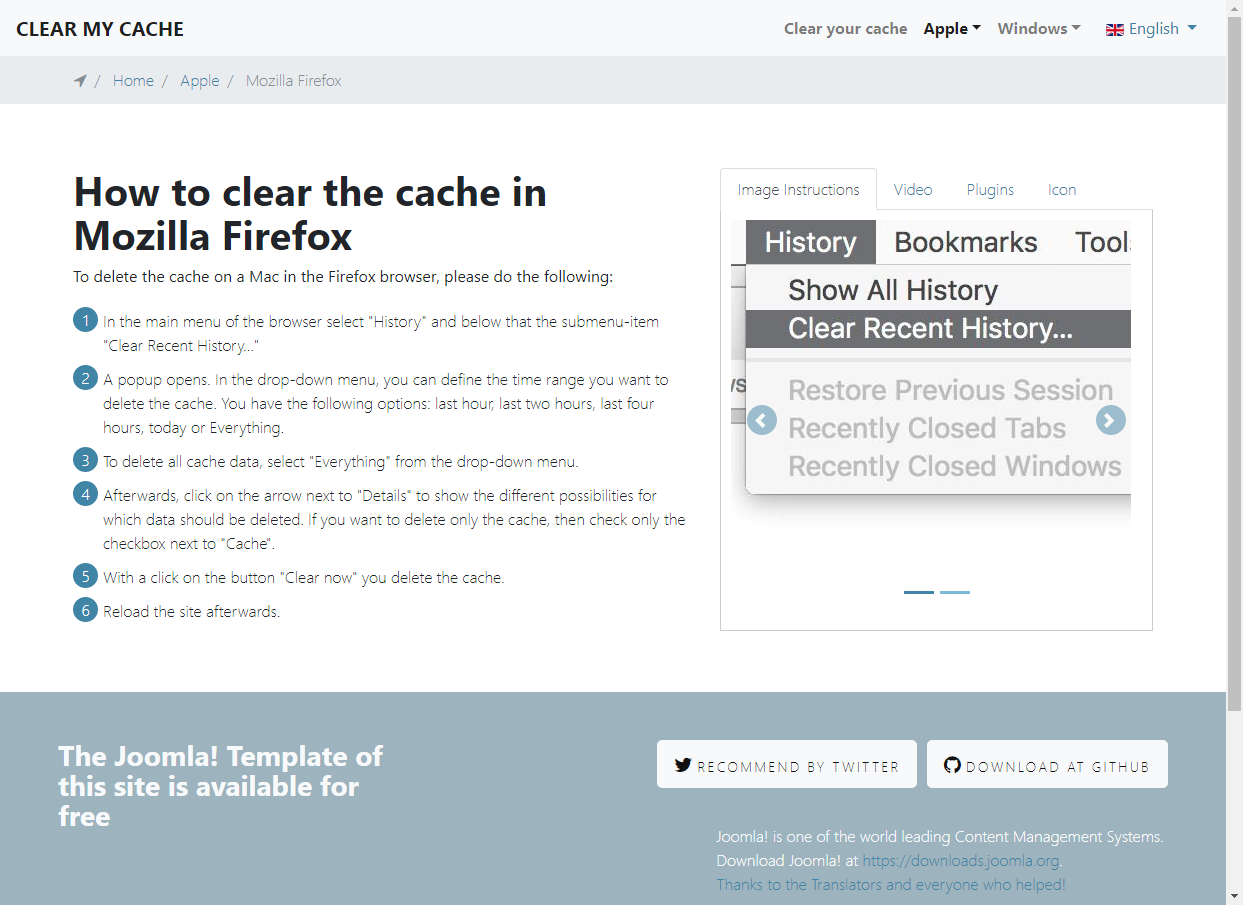Click 'The Joomla! Template of this site' heading
This screenshot has height=905, width=1243.
click(220, 786)
